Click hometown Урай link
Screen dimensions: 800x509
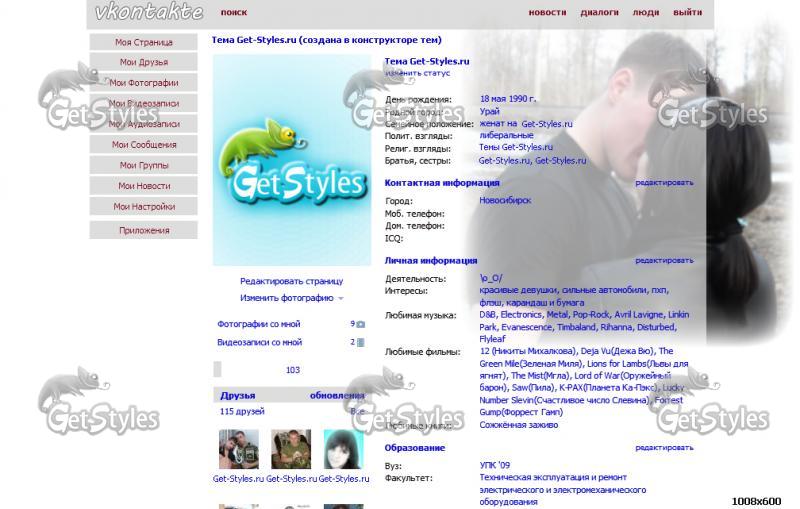pyautogui.click(x=489, y=111)
